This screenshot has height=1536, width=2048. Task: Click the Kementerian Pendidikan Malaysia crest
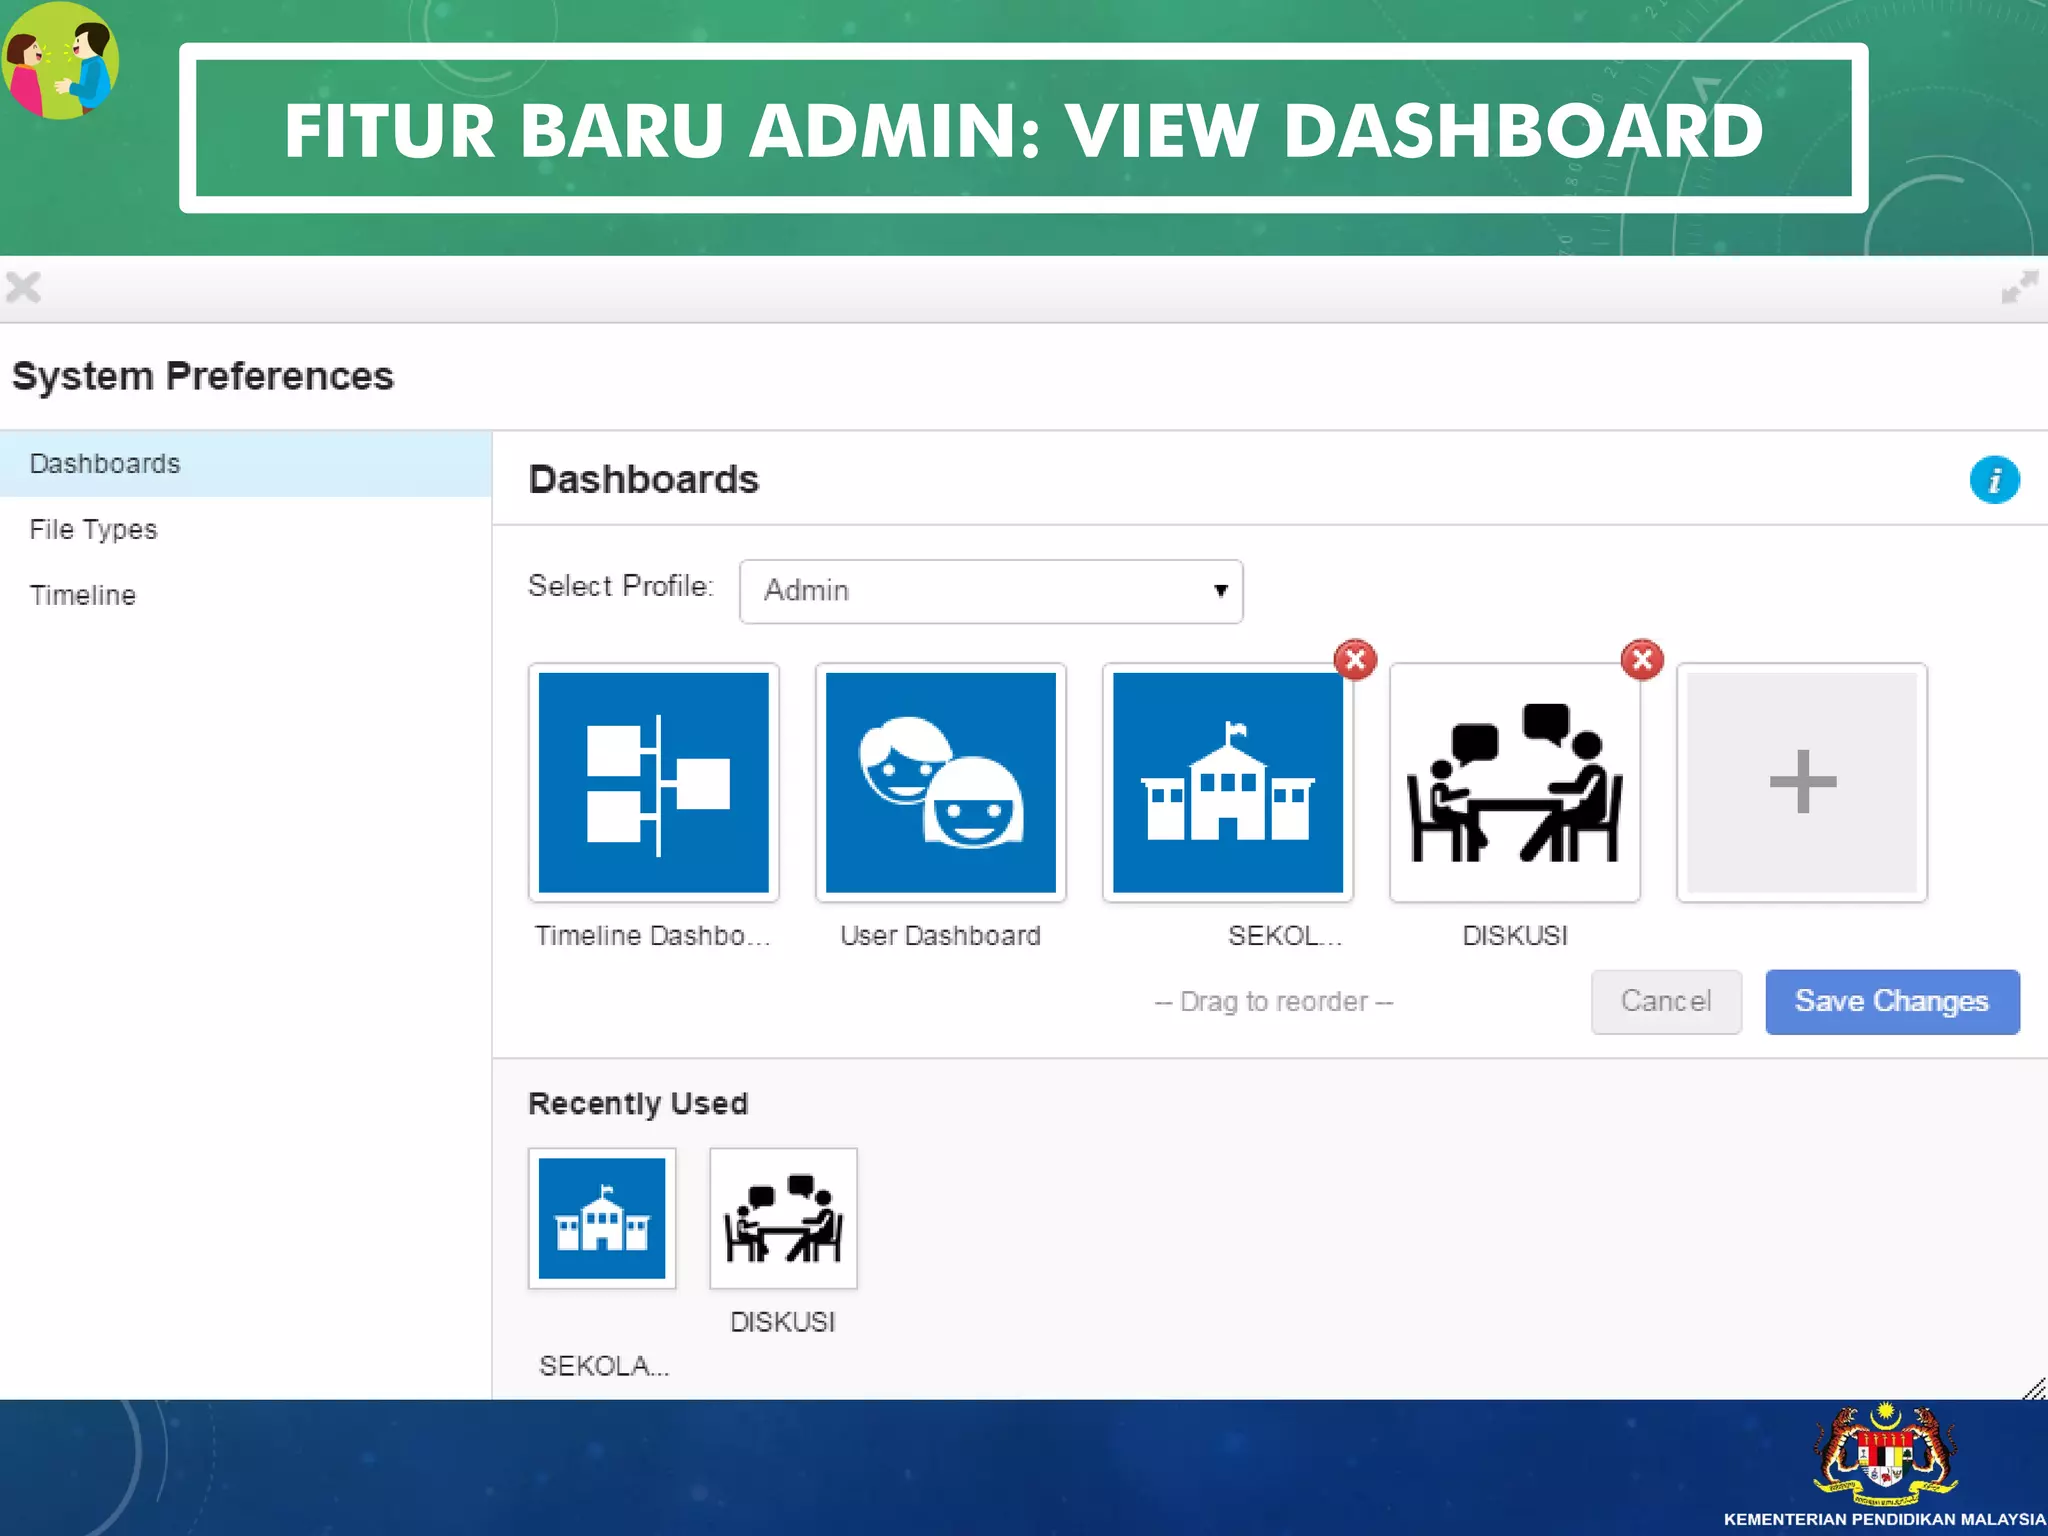click(1885, 1455)
